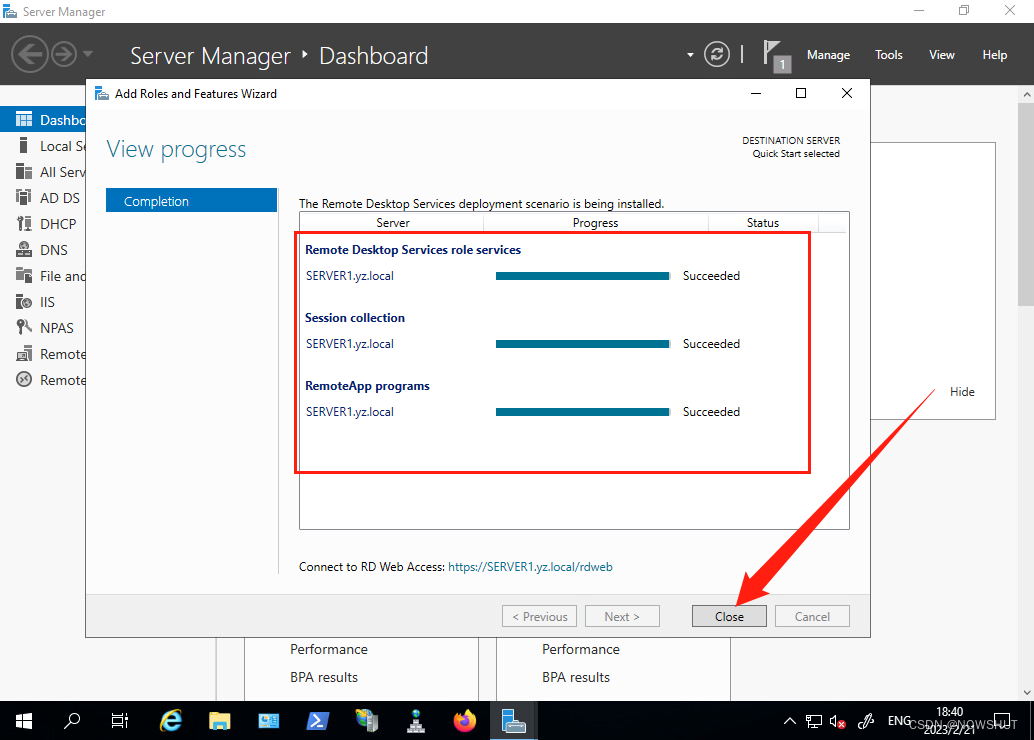Click the ENG language indicator
The height and width of the screenshot is (740, 1034).
coord(899,721)
